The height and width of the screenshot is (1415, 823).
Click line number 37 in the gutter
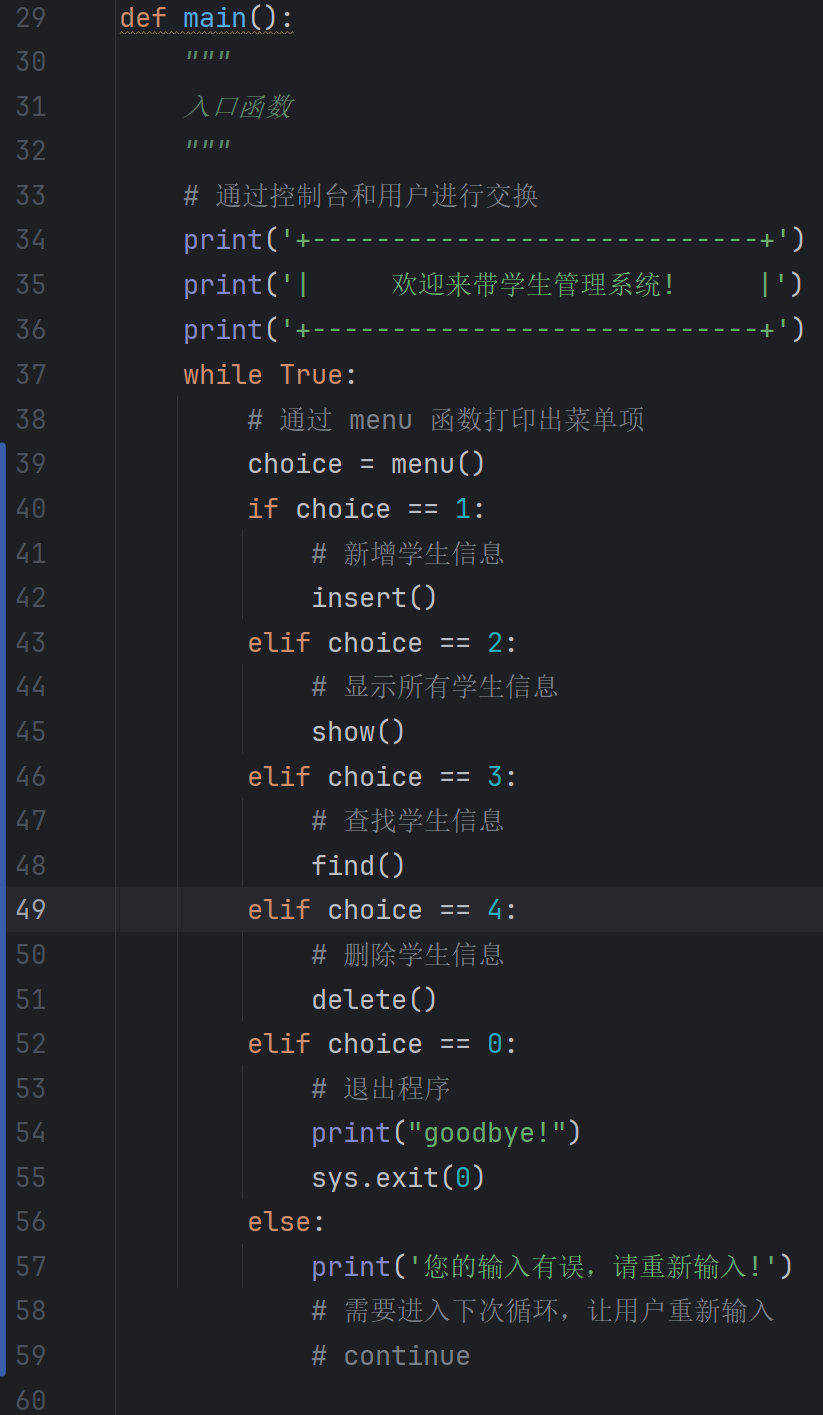[x=31, y=375]
